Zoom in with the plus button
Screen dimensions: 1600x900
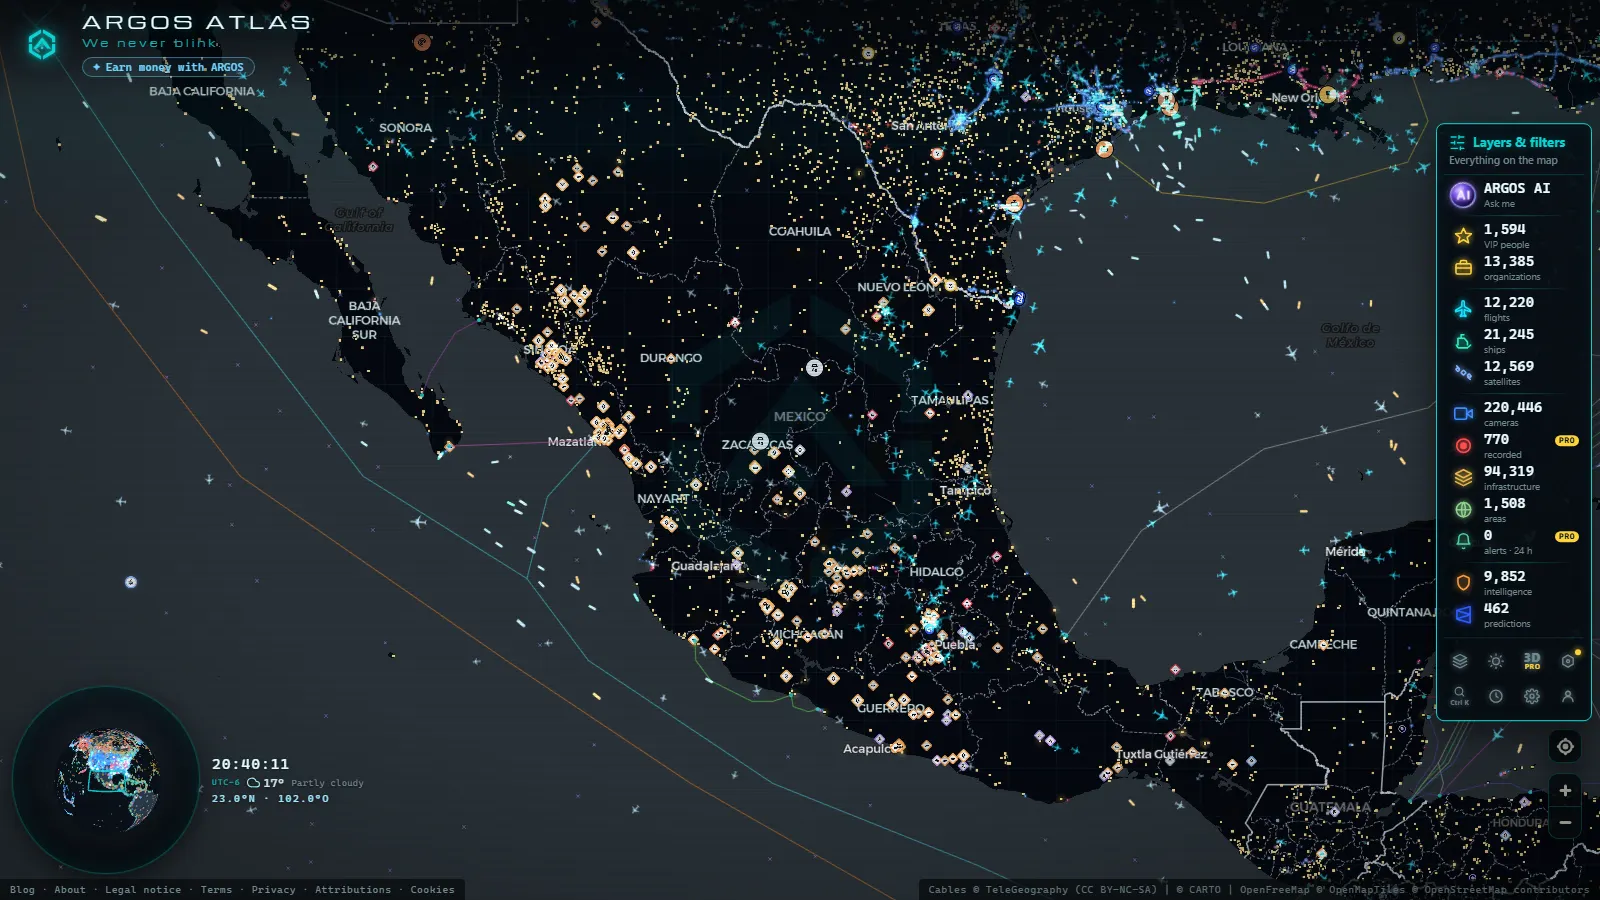(x=1565, y=790)
